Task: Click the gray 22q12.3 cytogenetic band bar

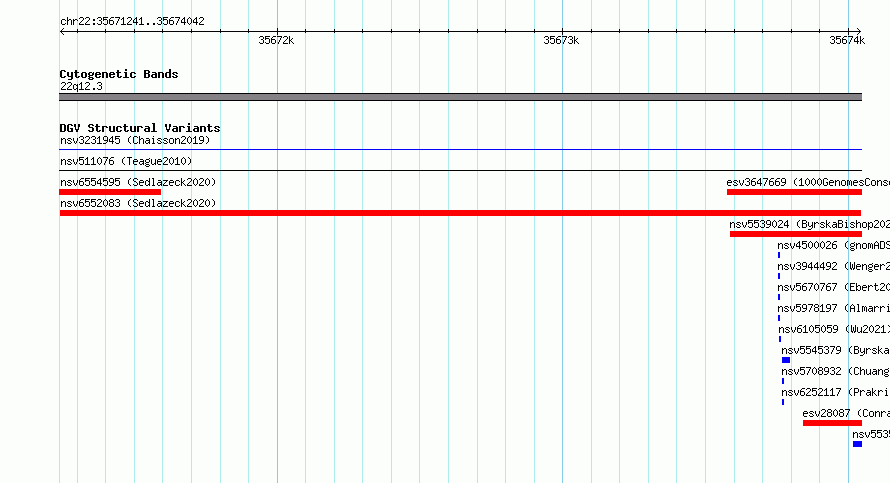Action: [x=460, y=97]
